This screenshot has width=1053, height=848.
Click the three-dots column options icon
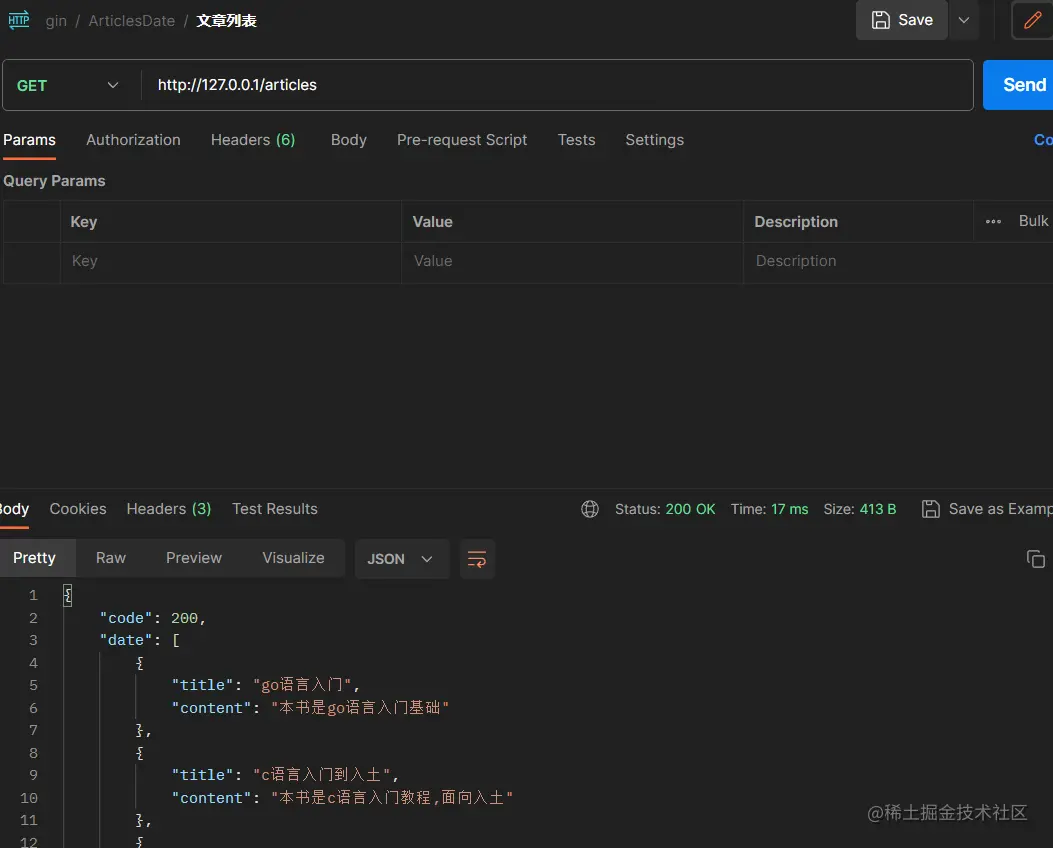[x=993, y=222]
